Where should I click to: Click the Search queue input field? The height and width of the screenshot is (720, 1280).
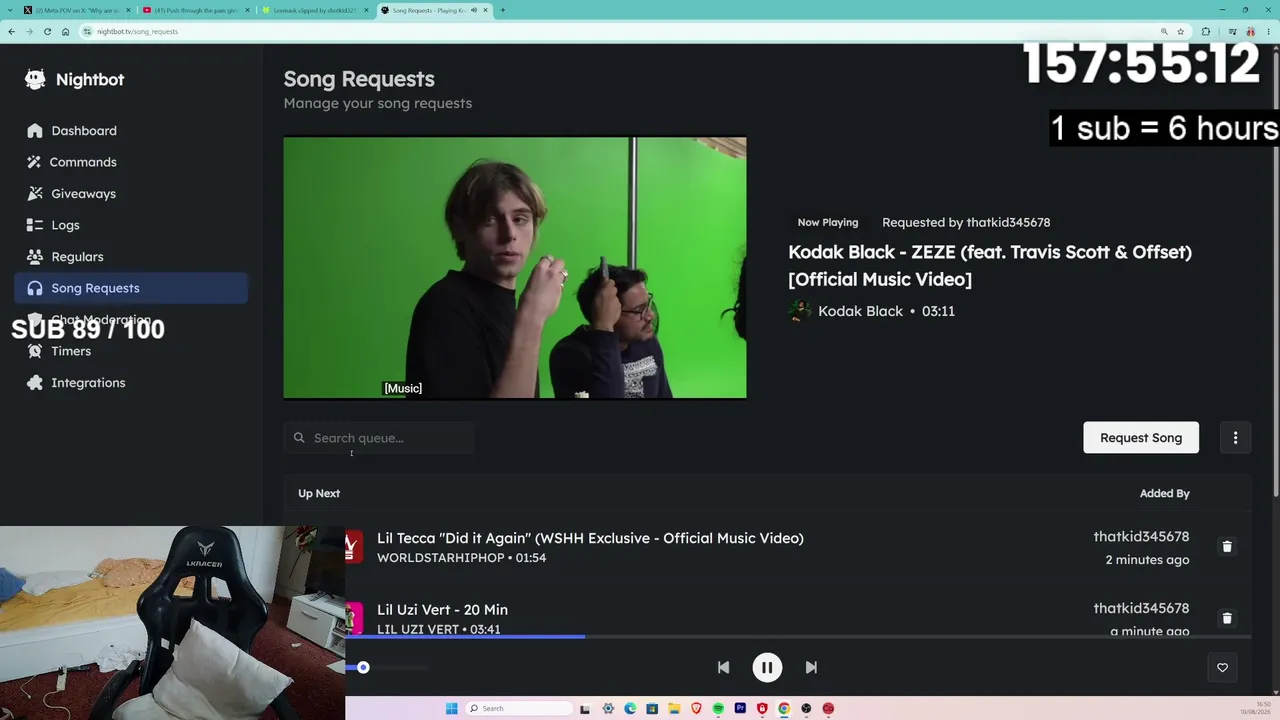[x=379, y=438]
